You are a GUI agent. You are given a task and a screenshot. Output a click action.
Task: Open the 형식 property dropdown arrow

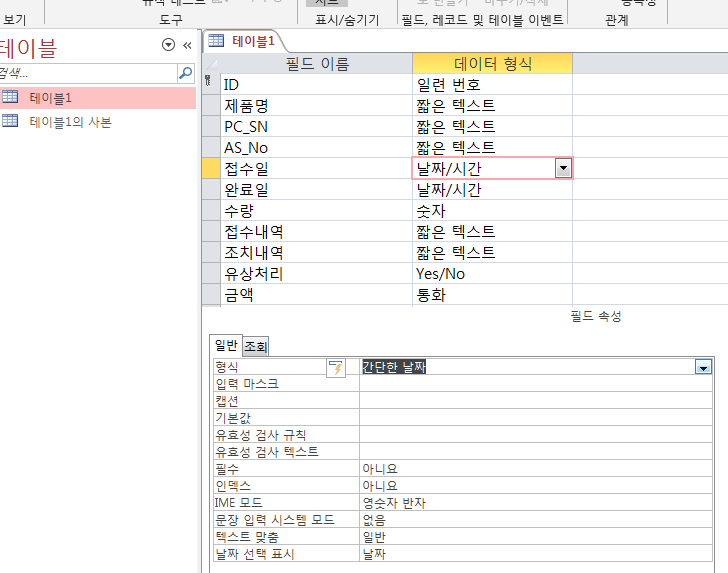click(703, 367)
